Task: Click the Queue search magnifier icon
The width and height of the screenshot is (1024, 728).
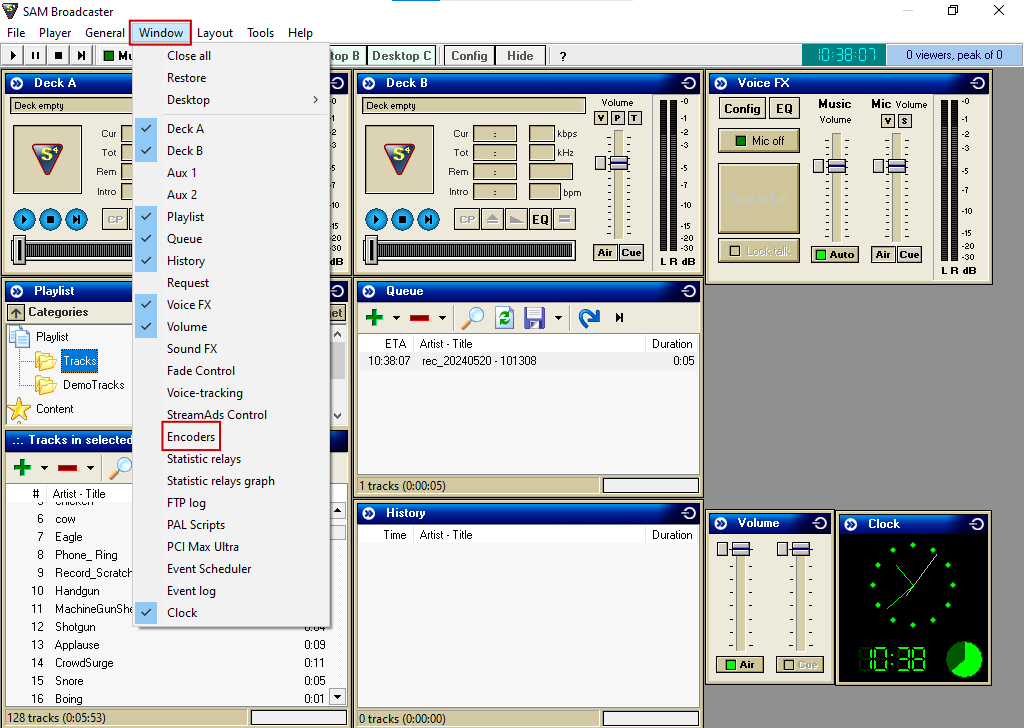Action: (472, 317)
